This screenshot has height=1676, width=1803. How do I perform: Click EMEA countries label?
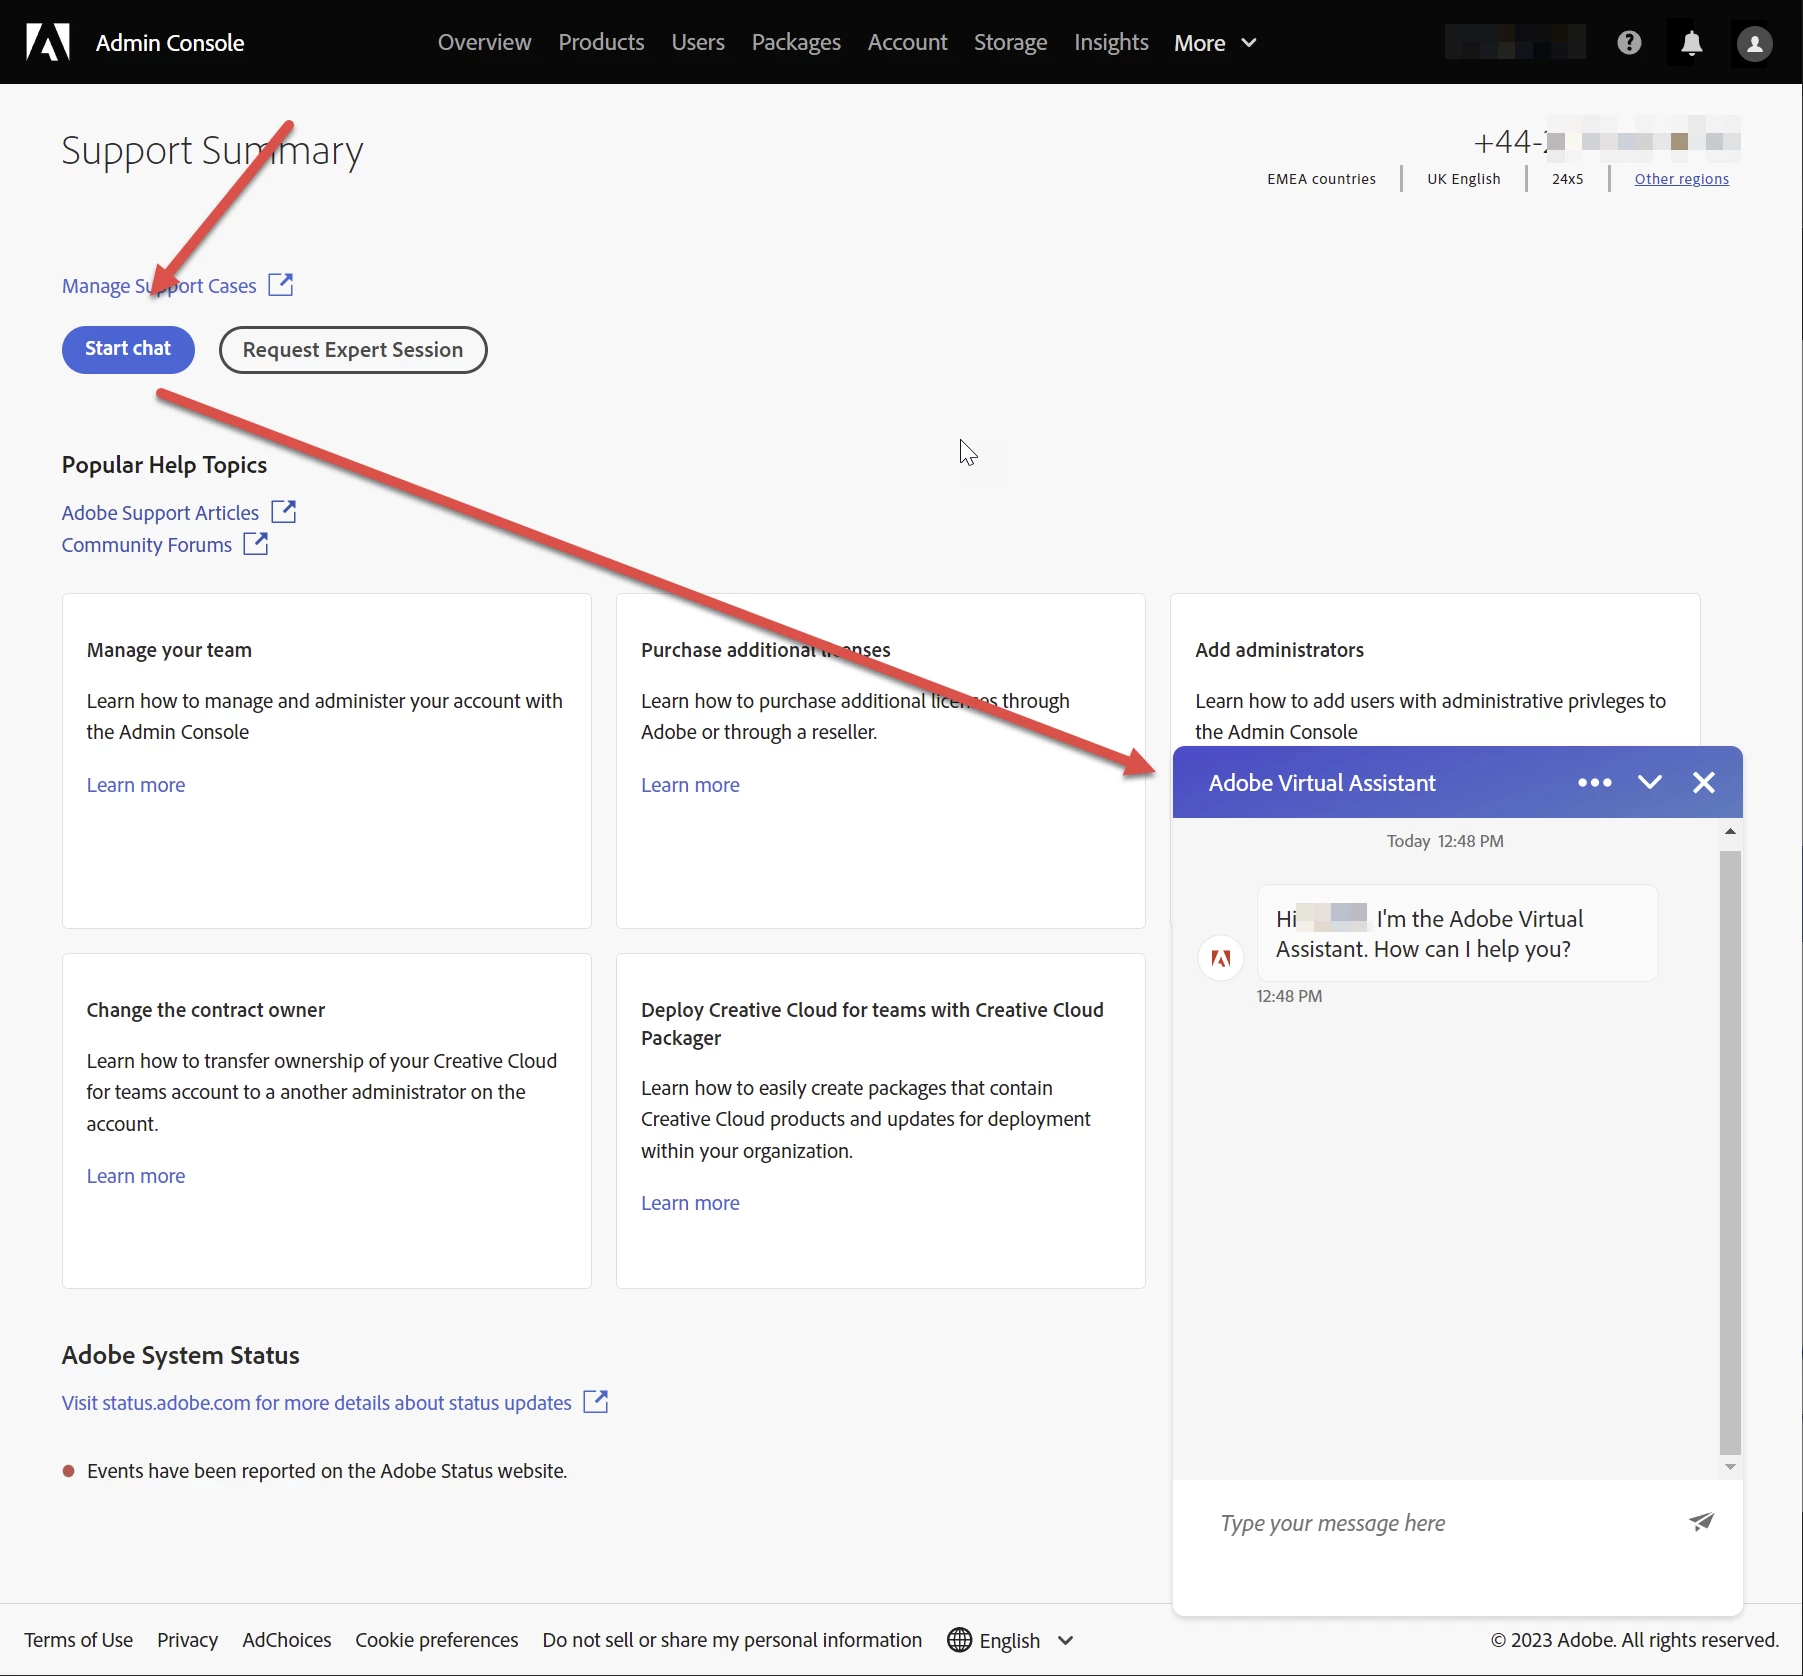point(1321,179)
